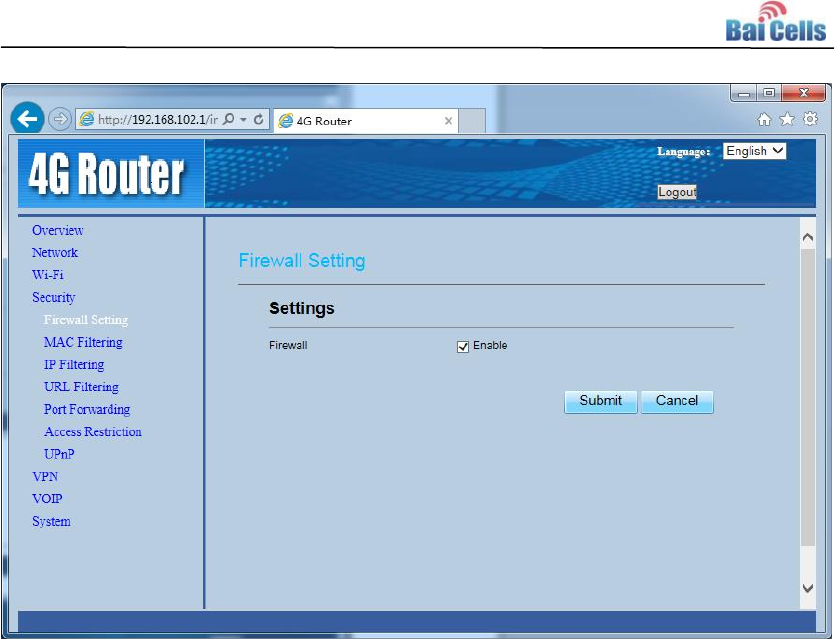Screen dimensions: 835x639
Task: Open the Network menu
Action: (55, 252)
